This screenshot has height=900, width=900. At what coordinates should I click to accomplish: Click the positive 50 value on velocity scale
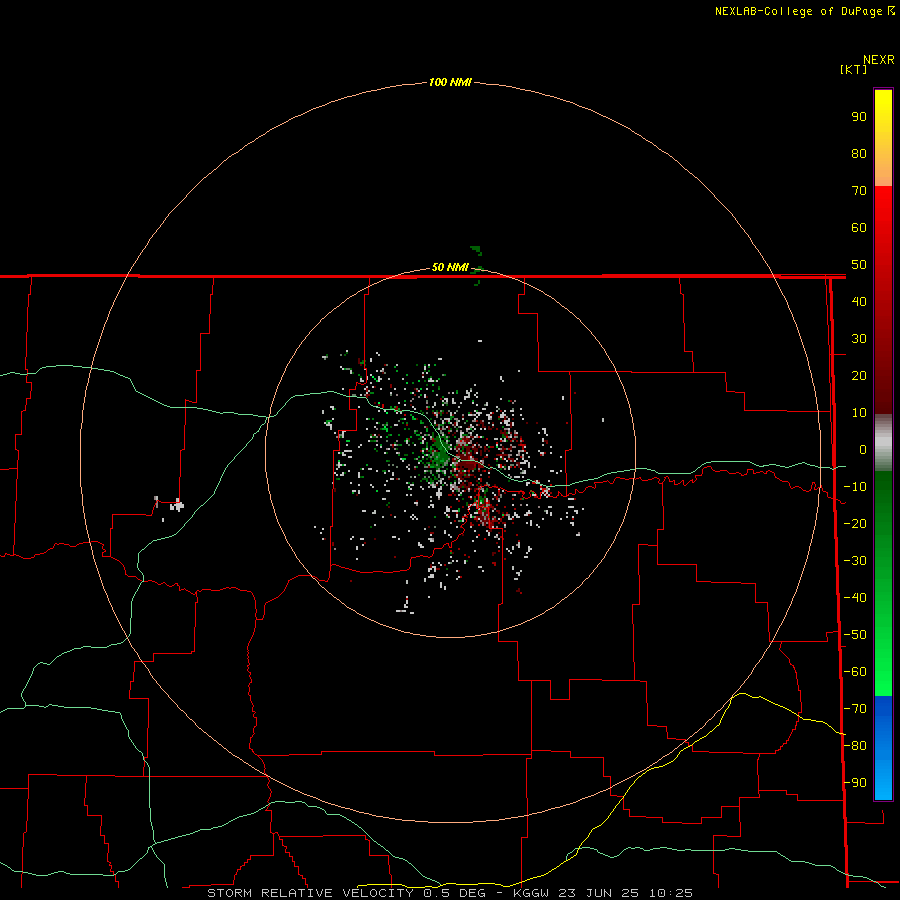[x=859, y=265]
